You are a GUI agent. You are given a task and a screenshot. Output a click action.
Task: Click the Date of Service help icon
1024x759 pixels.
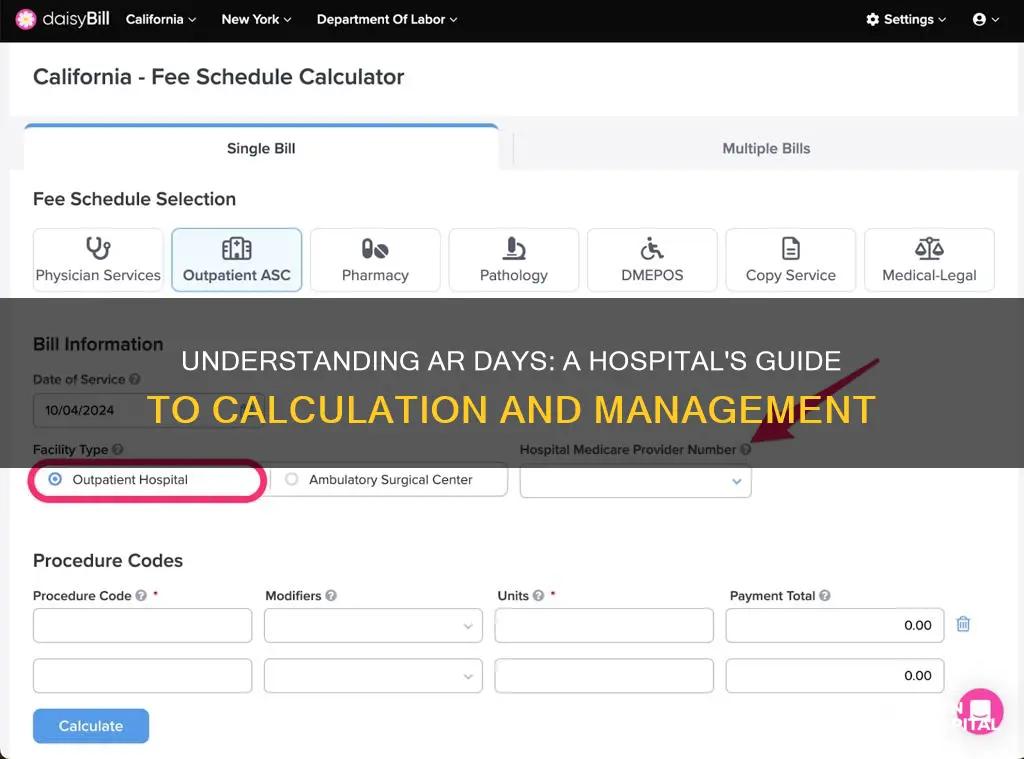tap(135, 379)
